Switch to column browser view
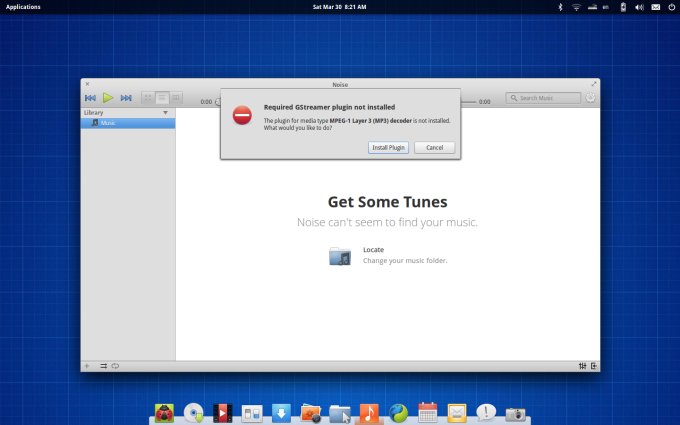This screenshot has height=425, width=680. [176, 98]
